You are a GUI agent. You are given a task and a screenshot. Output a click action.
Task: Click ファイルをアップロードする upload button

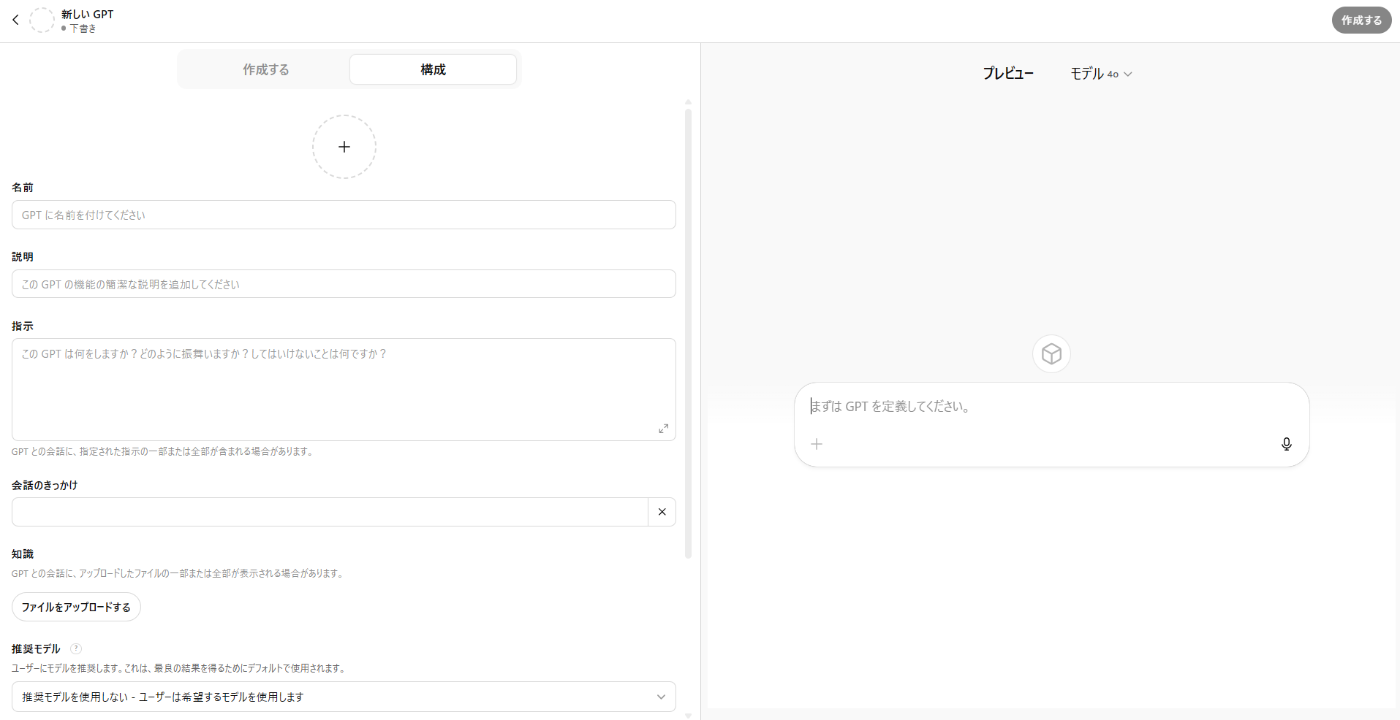(76, 607)
